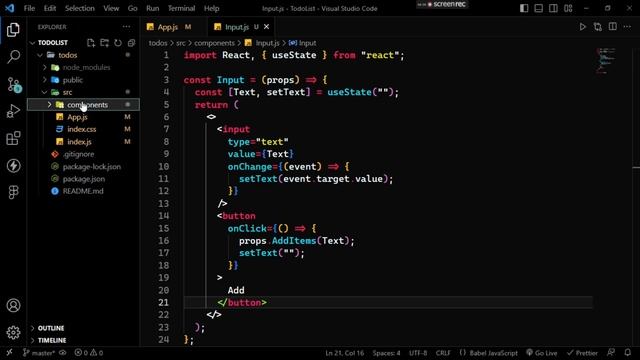
Task: Click Prettier status item
Action: point(582,353)
